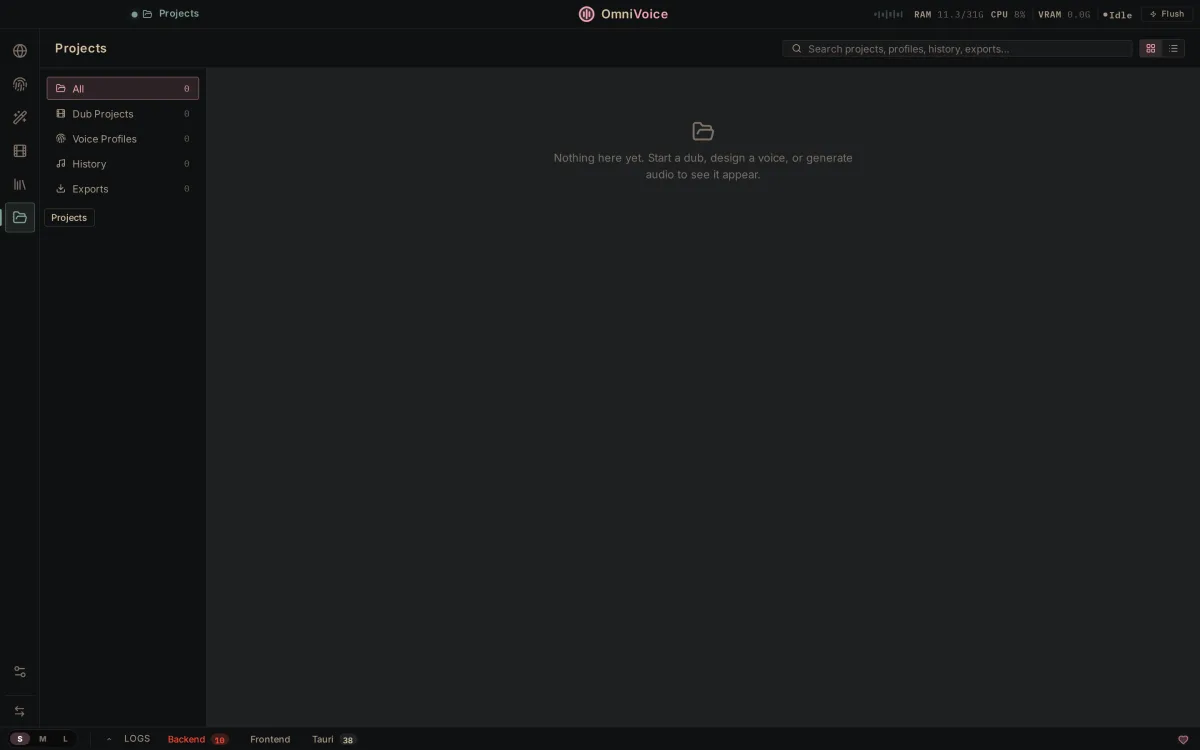Click the Projects tooltip label

point(69,217)
